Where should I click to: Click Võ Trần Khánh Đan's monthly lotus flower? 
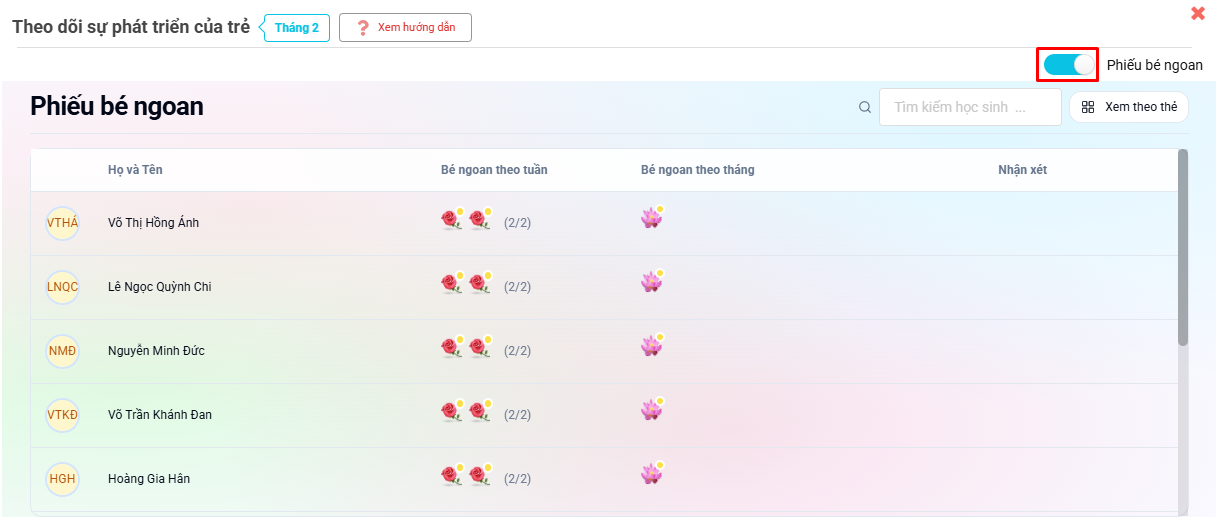coord(651,410)
